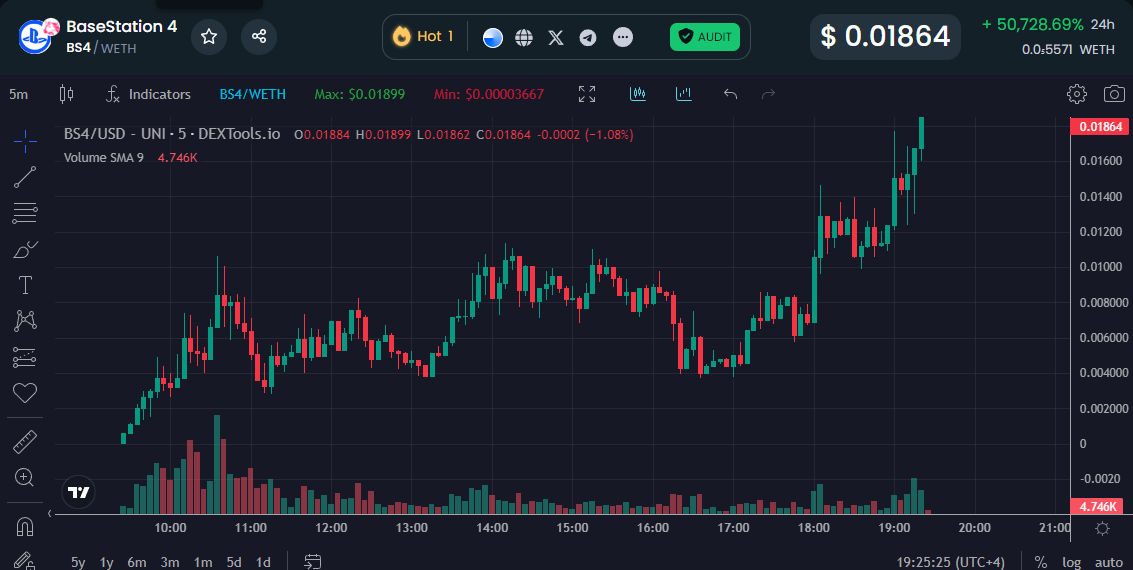Screen dimensions: 1133x570
Task: Change the 5m chart interval
Action: click(19, 94)
